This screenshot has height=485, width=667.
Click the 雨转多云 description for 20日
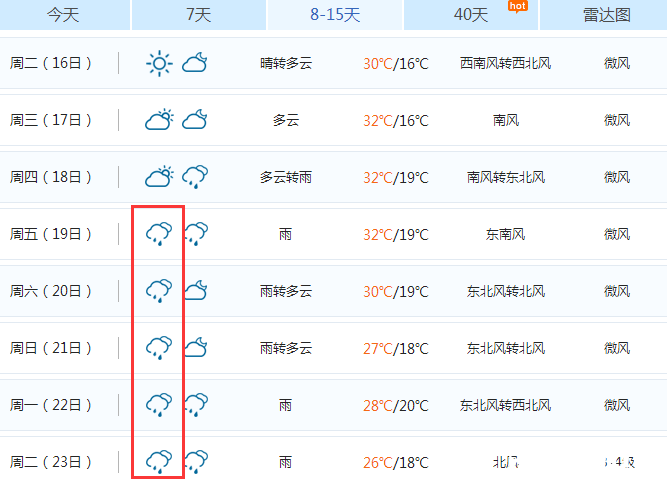tap(286, 291)
